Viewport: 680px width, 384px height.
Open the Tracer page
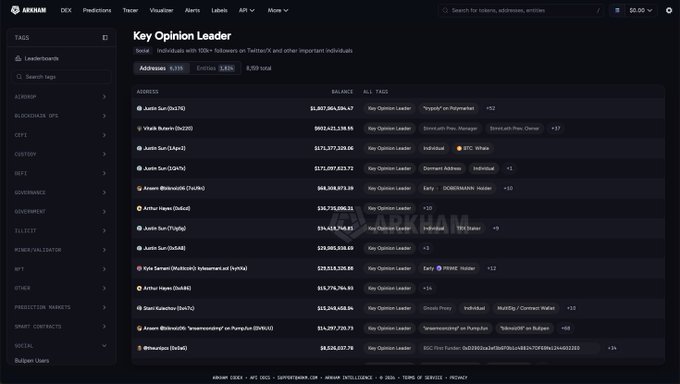[130, 10]
